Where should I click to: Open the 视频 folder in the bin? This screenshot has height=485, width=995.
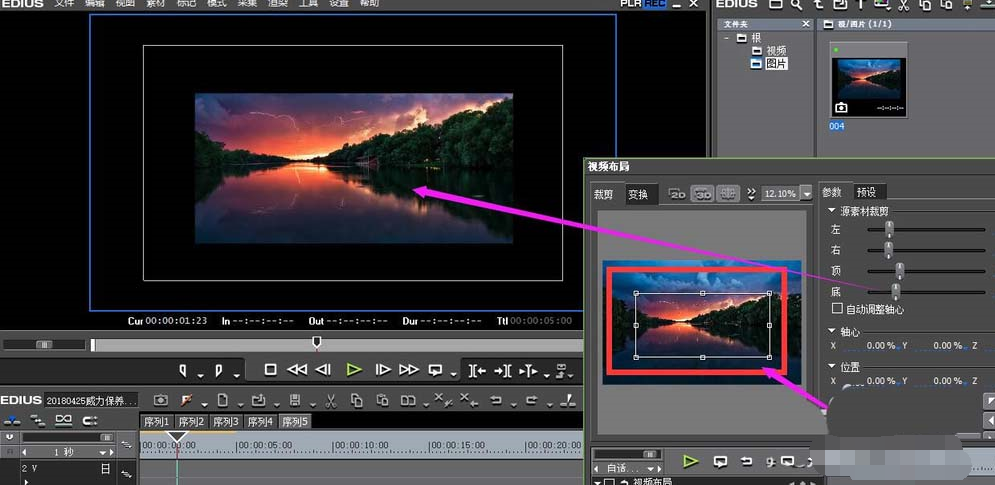776,51
